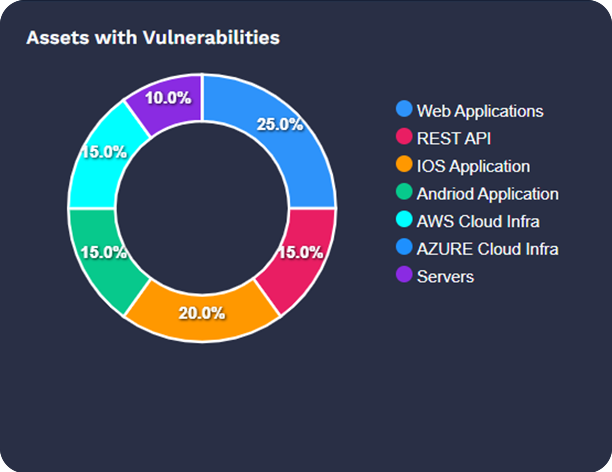Toggle the Web Applications legend label
This screenshot has width=612, height=472.
[x=479, y=110]
